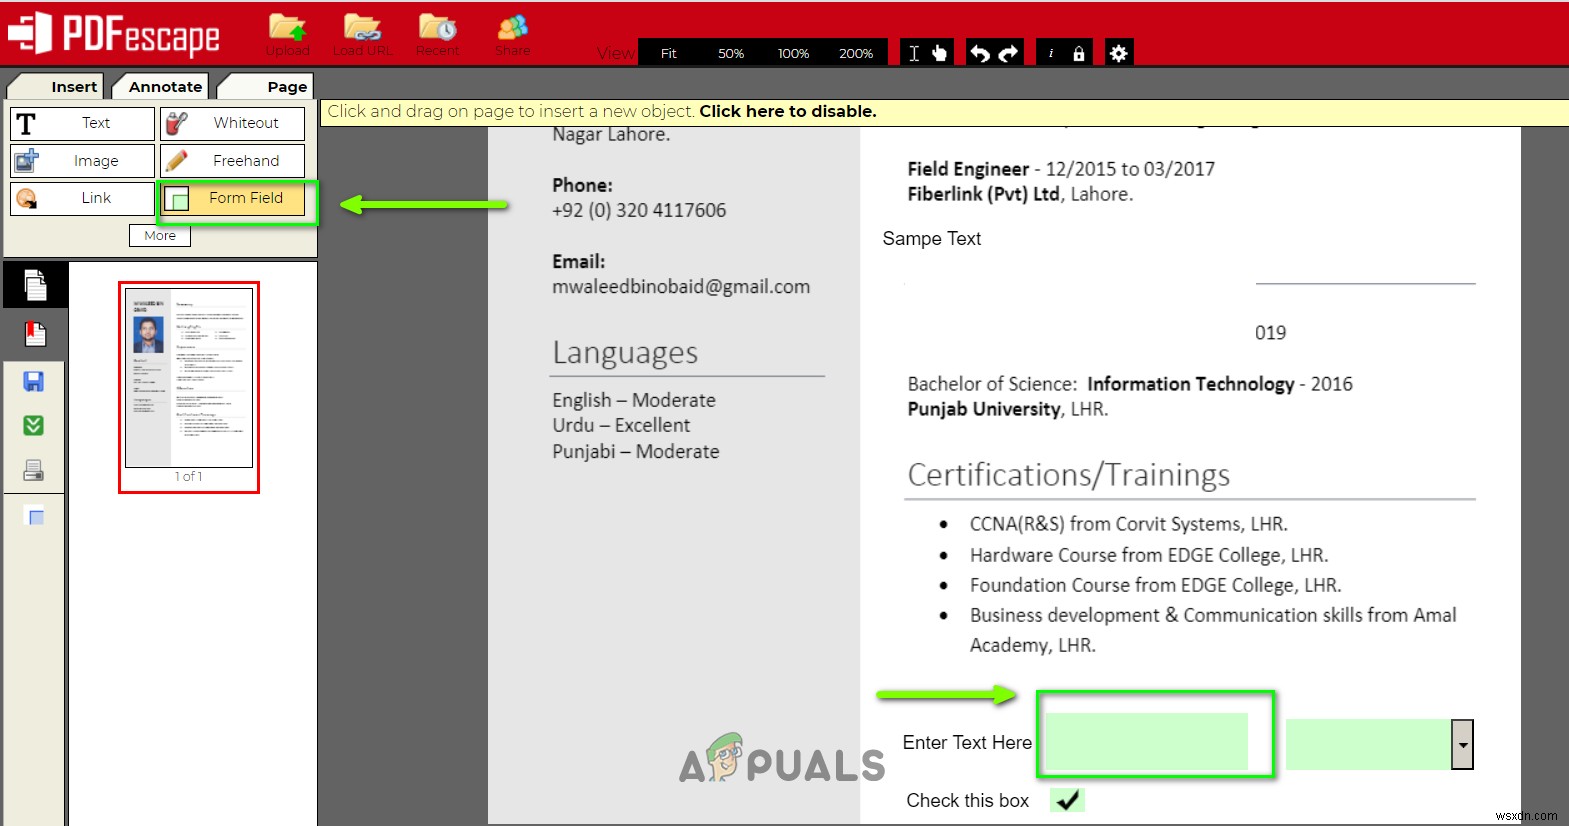Click 'Field Engineer' job title line
This screenshot has width=1569, height=826.
(1061, 169)
